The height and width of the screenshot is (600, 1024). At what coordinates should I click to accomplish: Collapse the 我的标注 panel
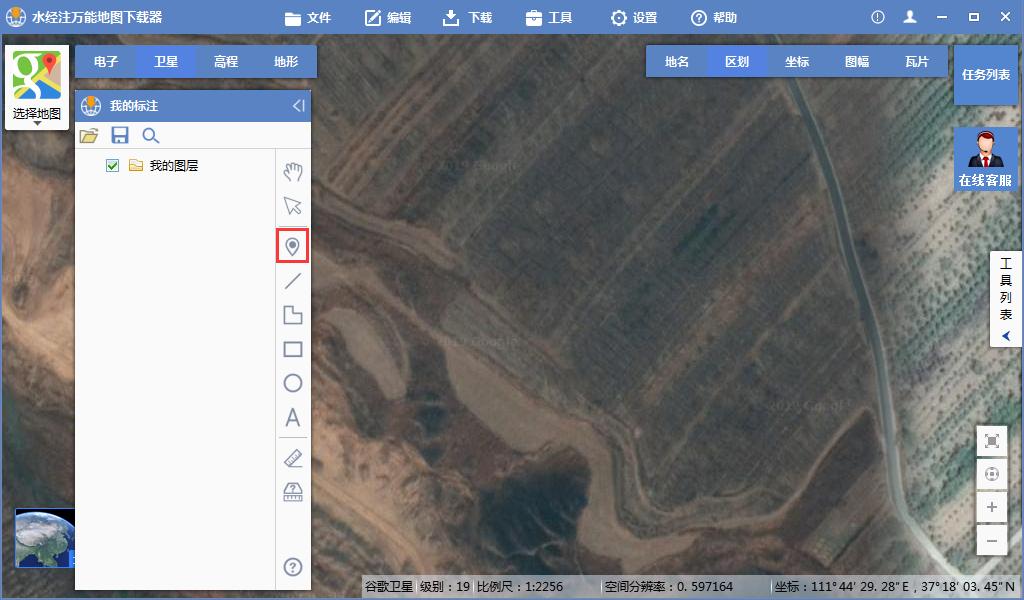tap(298, 106)
